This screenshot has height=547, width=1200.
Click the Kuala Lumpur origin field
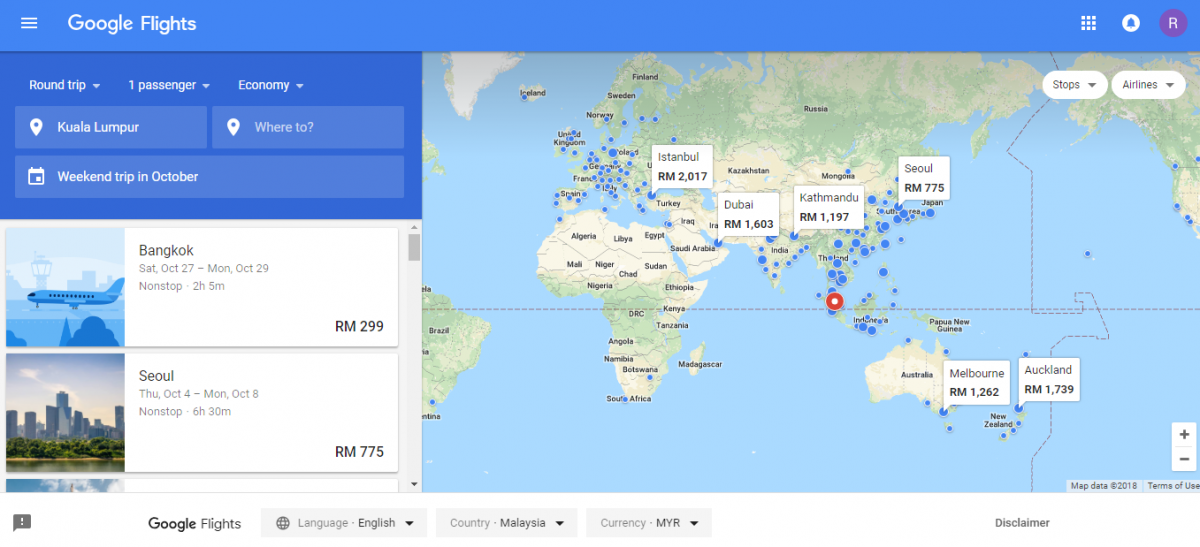click(111, 127)
